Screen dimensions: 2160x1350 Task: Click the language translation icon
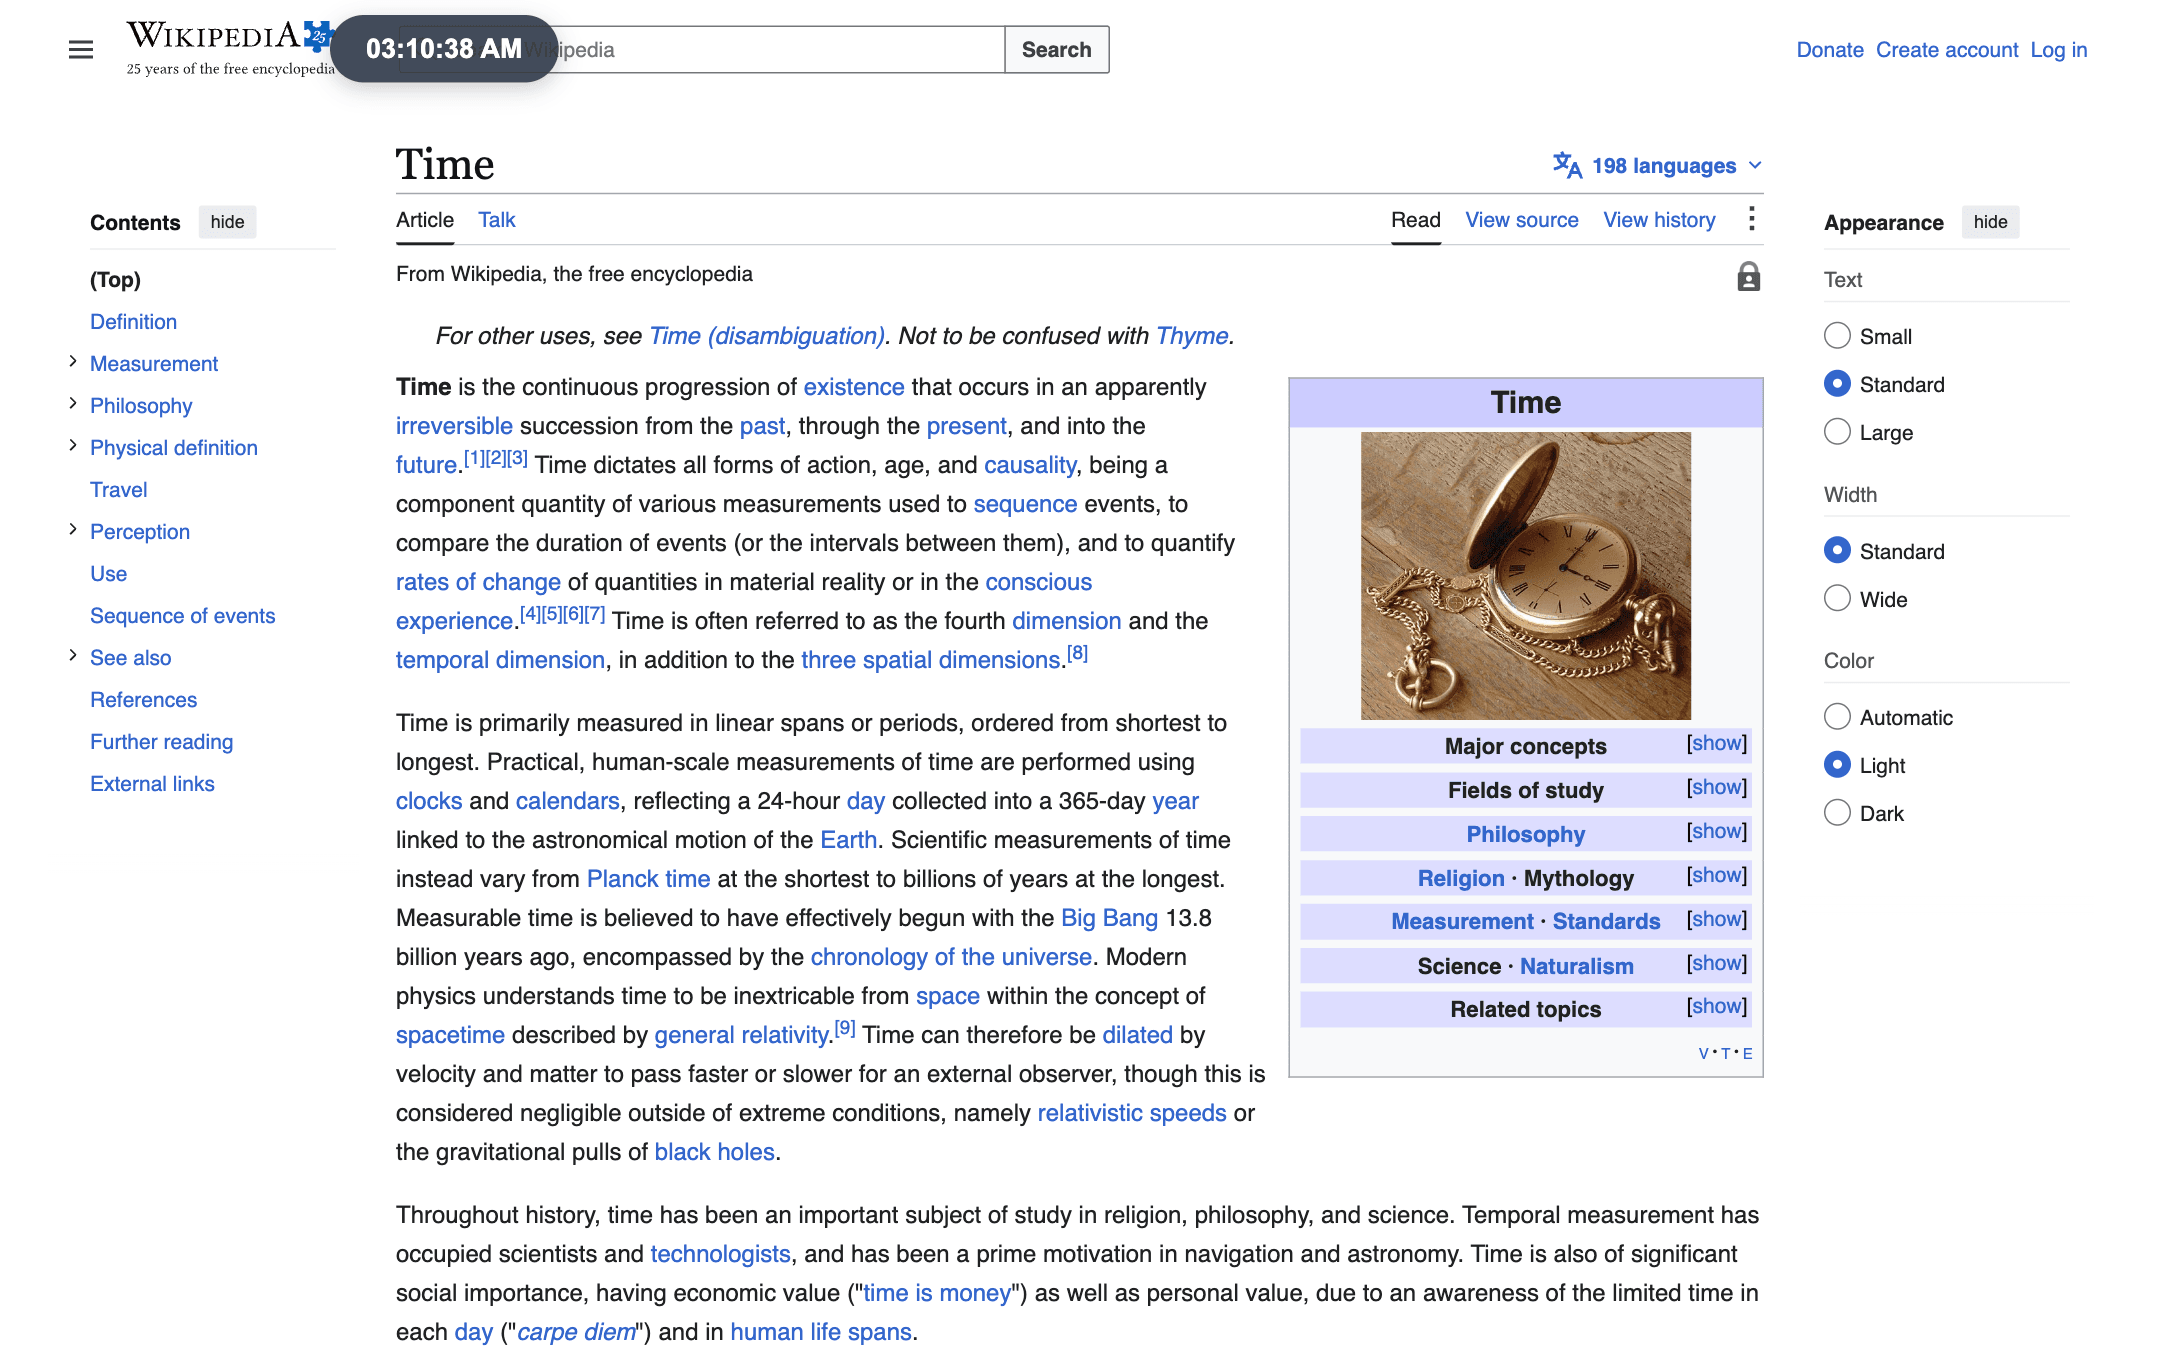pos(1567,165)
